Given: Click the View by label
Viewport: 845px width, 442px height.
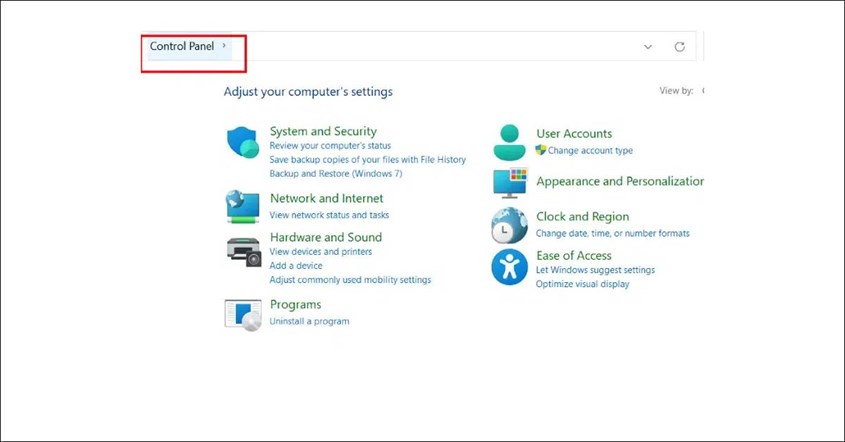Looking at the screenshot, I should (x=676, y=91).
